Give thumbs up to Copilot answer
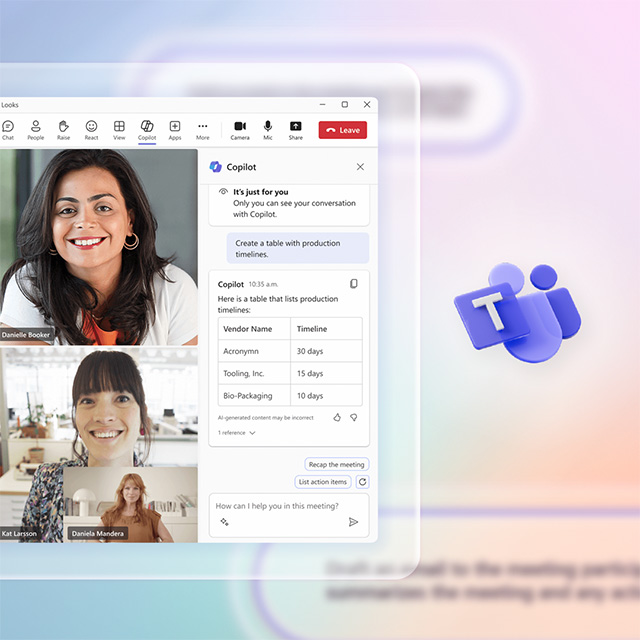Image resolution: width=640 pixels, height=640 pixels. pyautogui.click(x=337, y=417)
